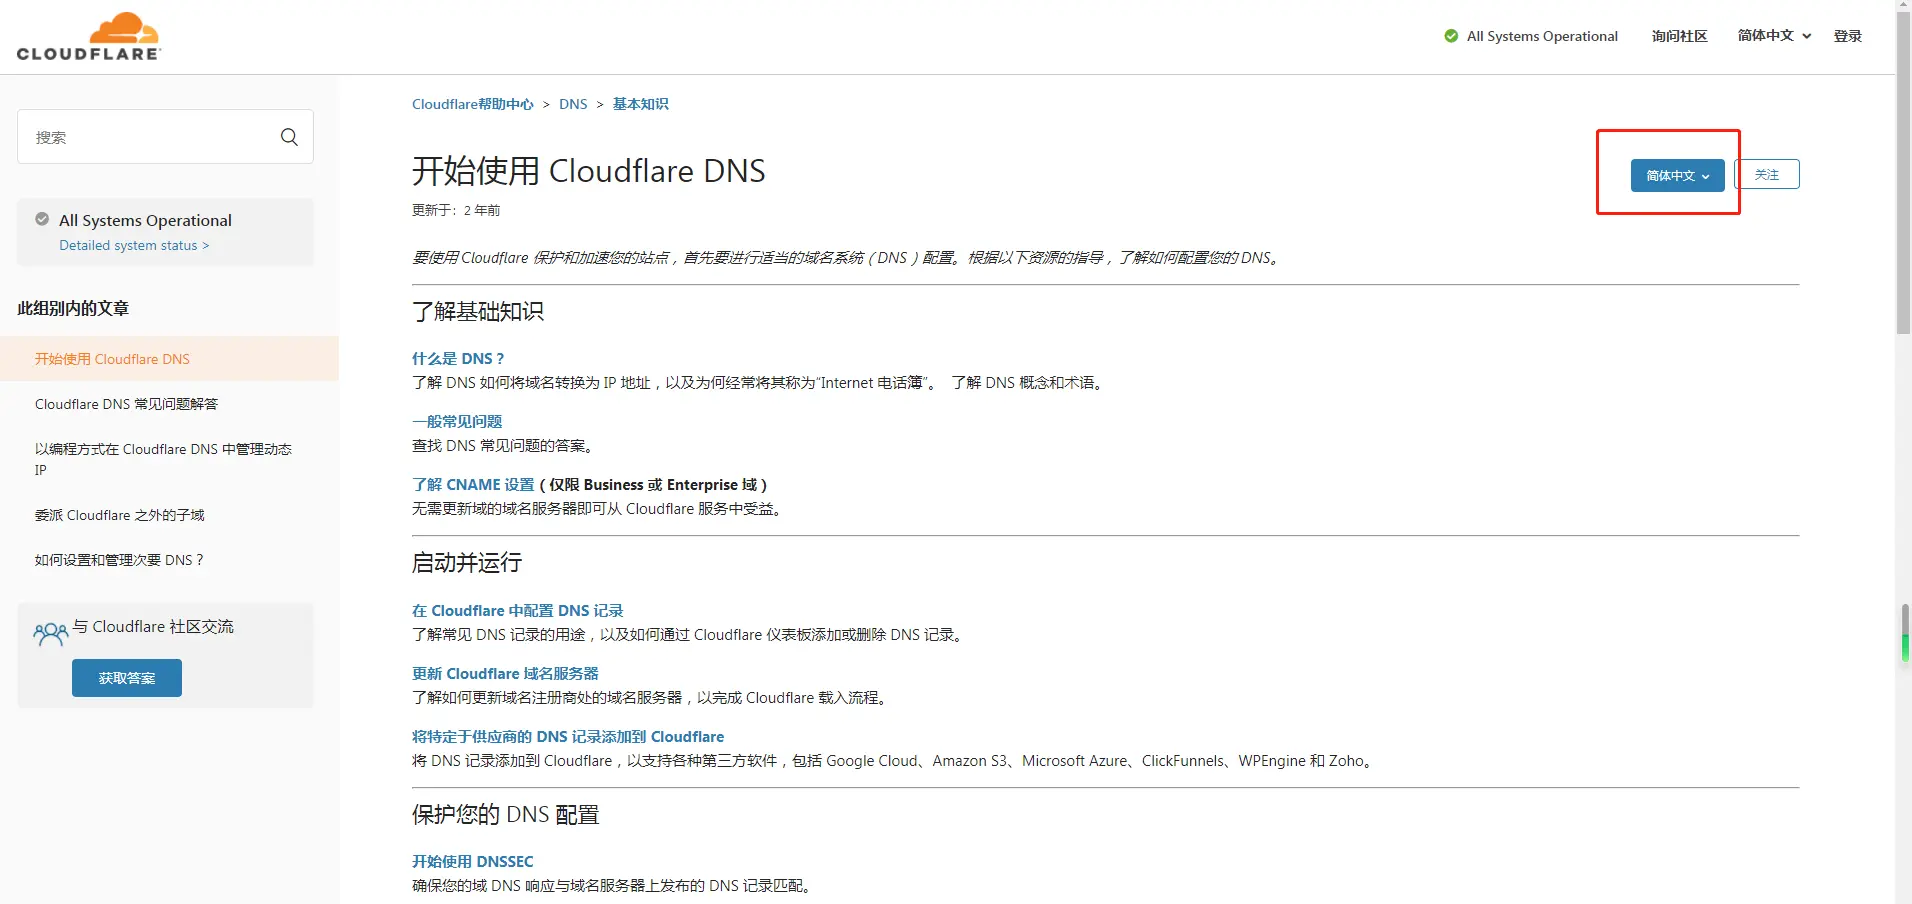Image resolution: width=1912 pixels, height=904 pixels.
Task: Click the green operational status checkmark icon
Action: [x=1451, y=36]
